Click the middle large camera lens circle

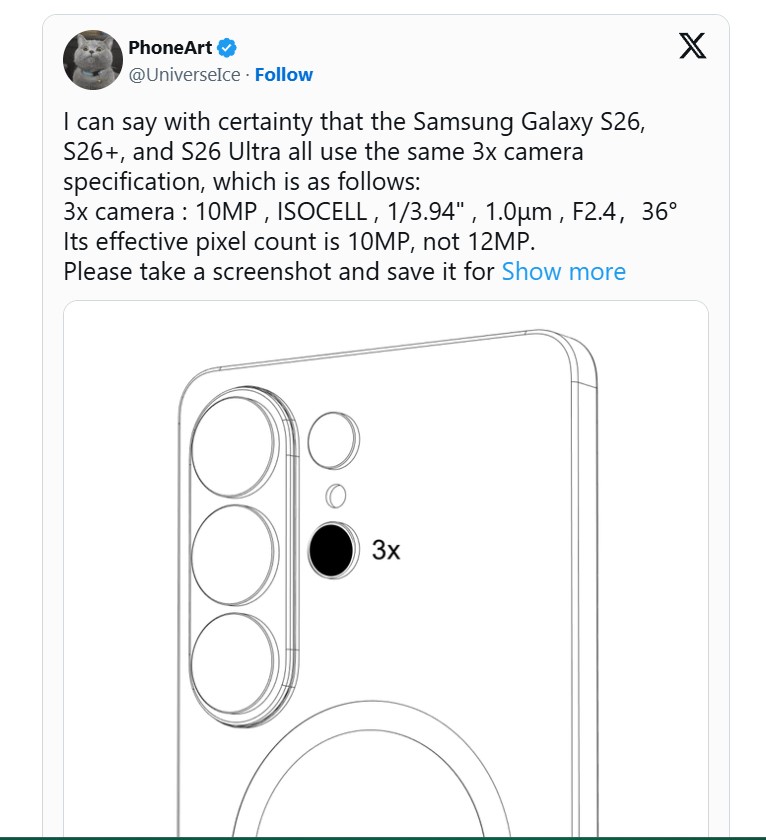point(234,554)
